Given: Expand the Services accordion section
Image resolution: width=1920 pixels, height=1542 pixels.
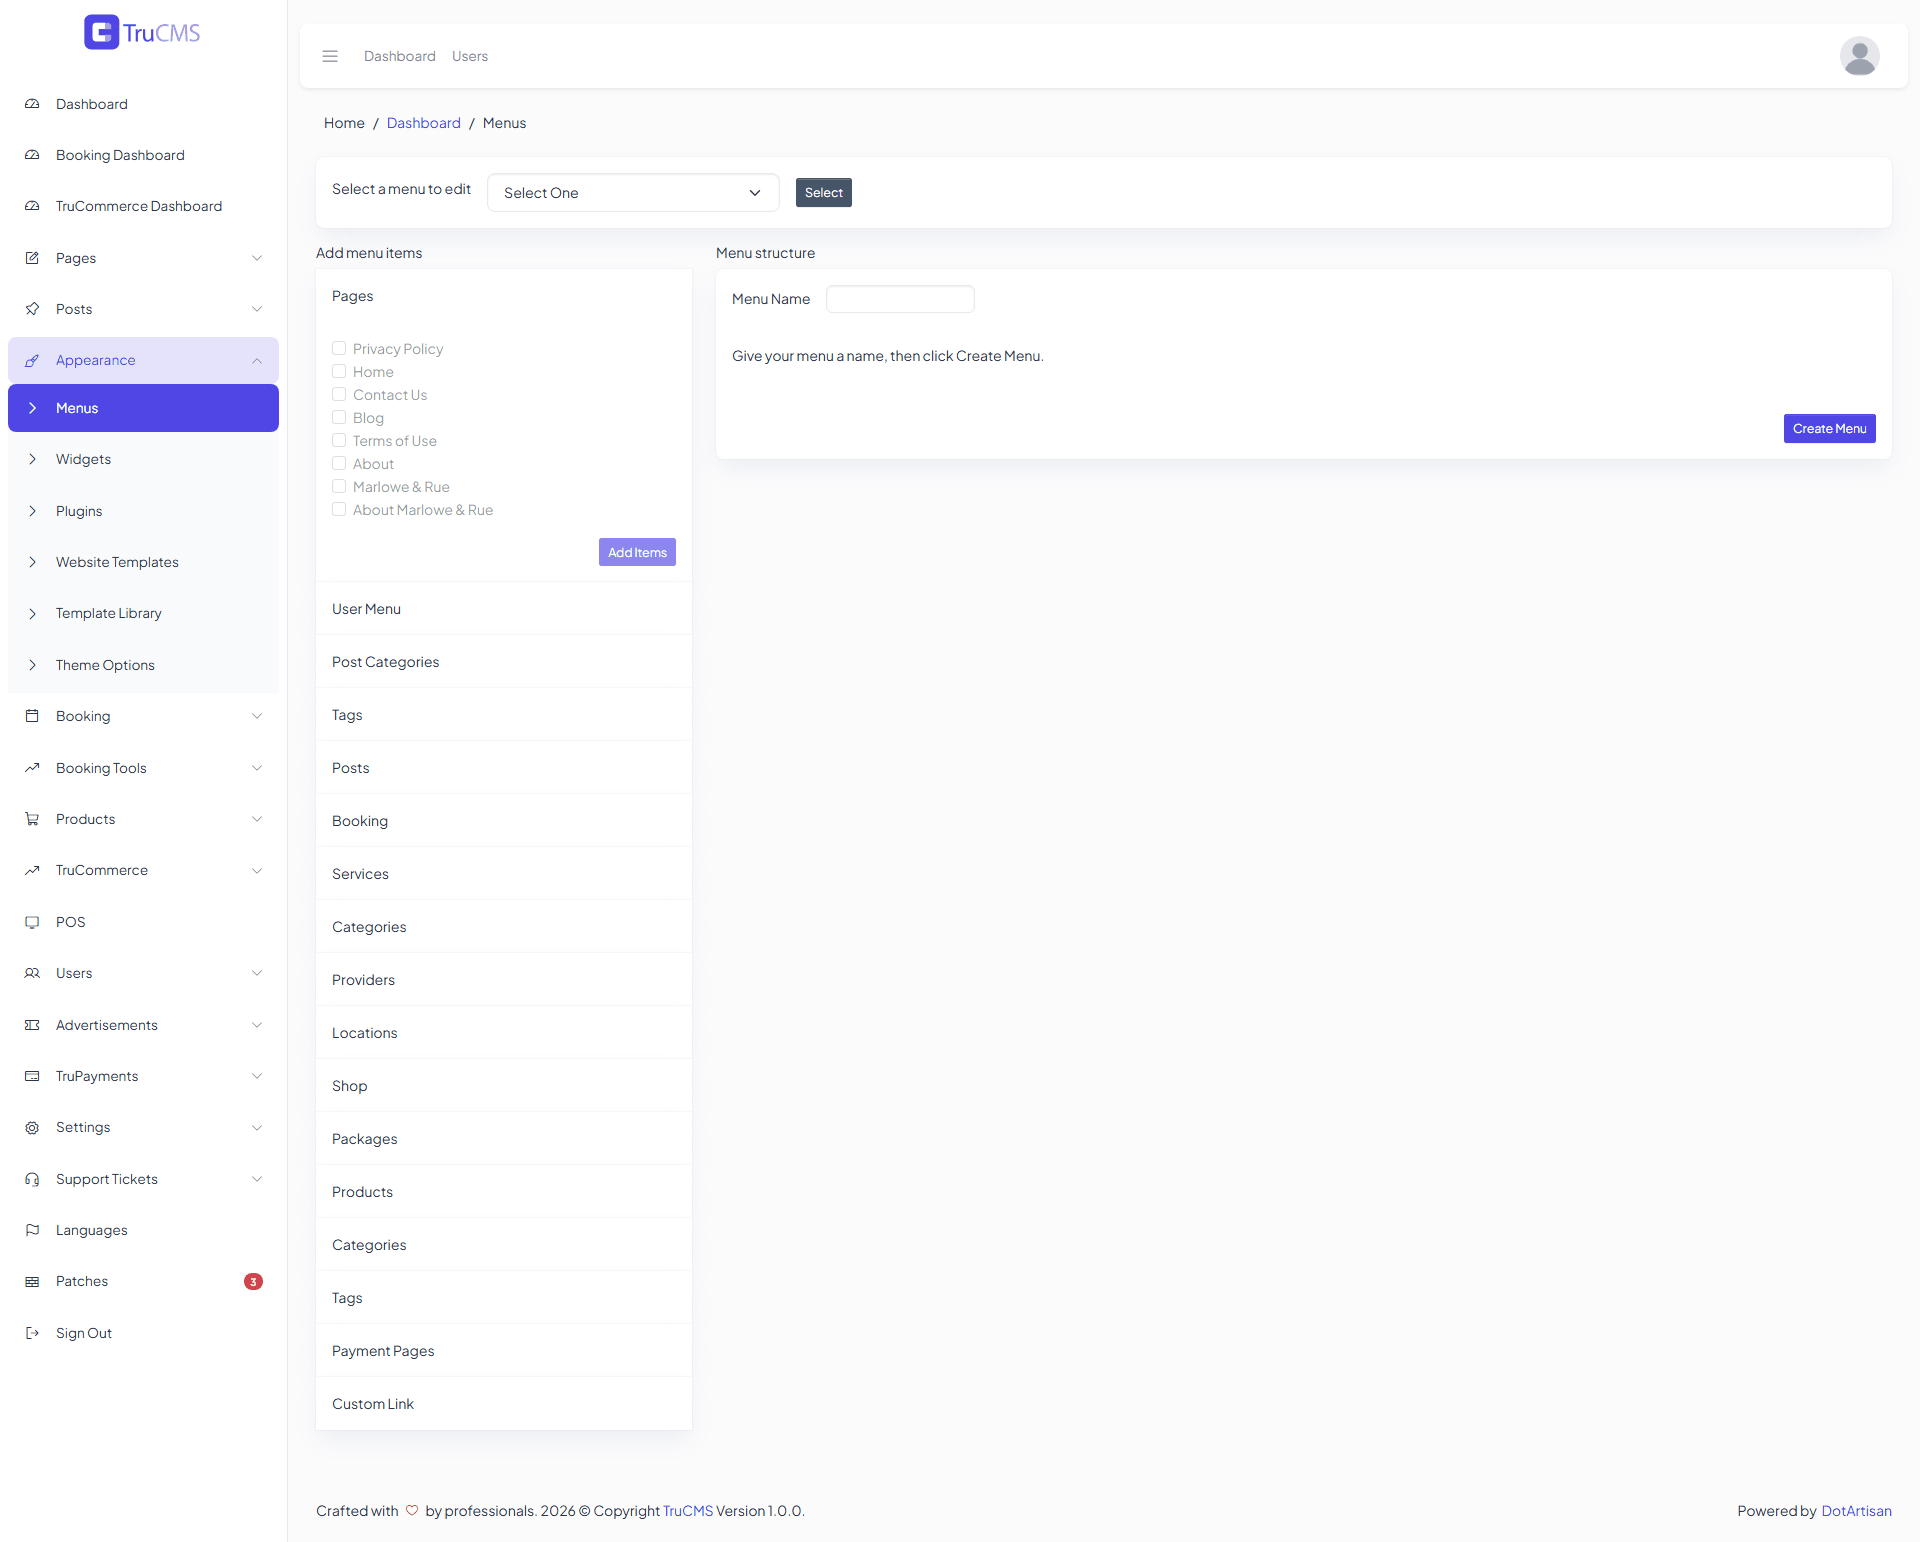Looking at the screenshot, I should click(504, 874).
